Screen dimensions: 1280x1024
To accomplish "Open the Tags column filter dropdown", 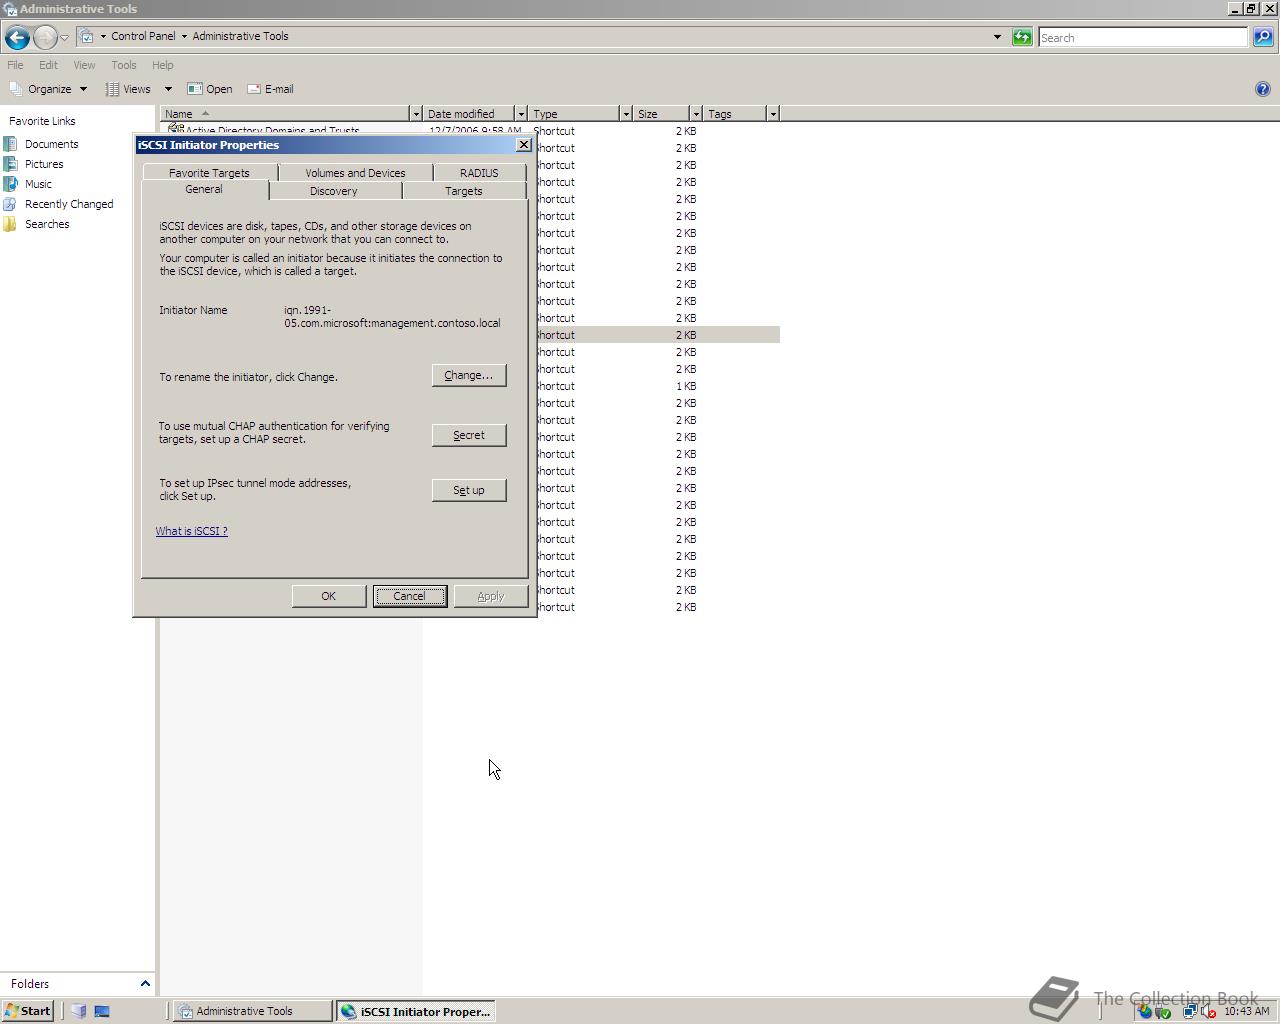I will [773, 114].
